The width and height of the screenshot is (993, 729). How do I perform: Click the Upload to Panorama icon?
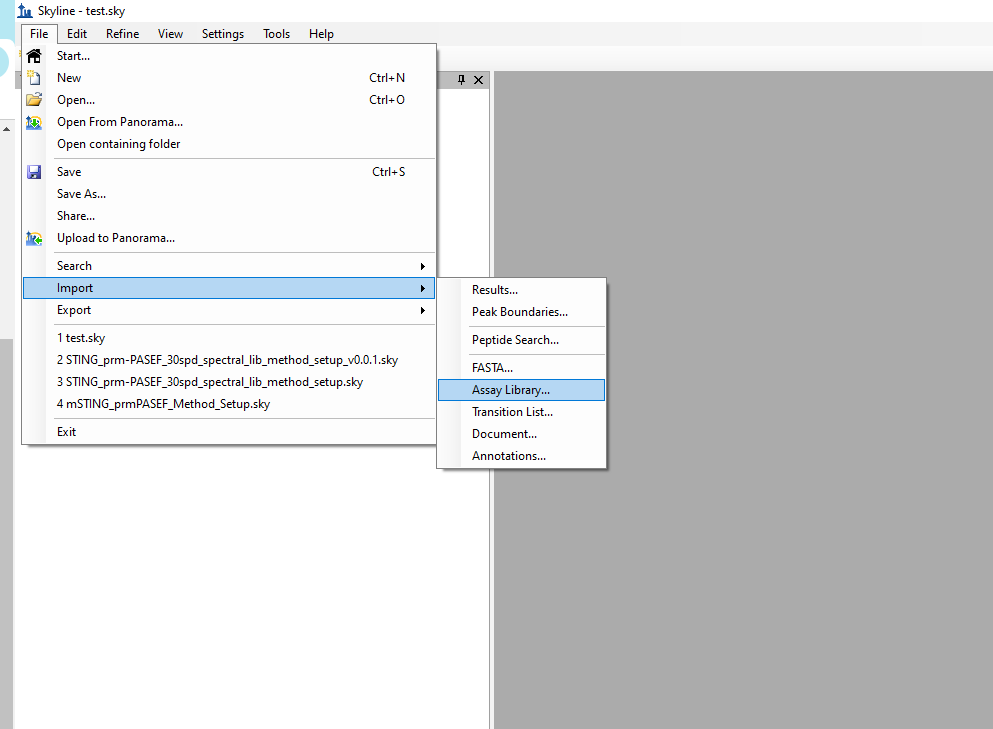(x=34, y=238)
